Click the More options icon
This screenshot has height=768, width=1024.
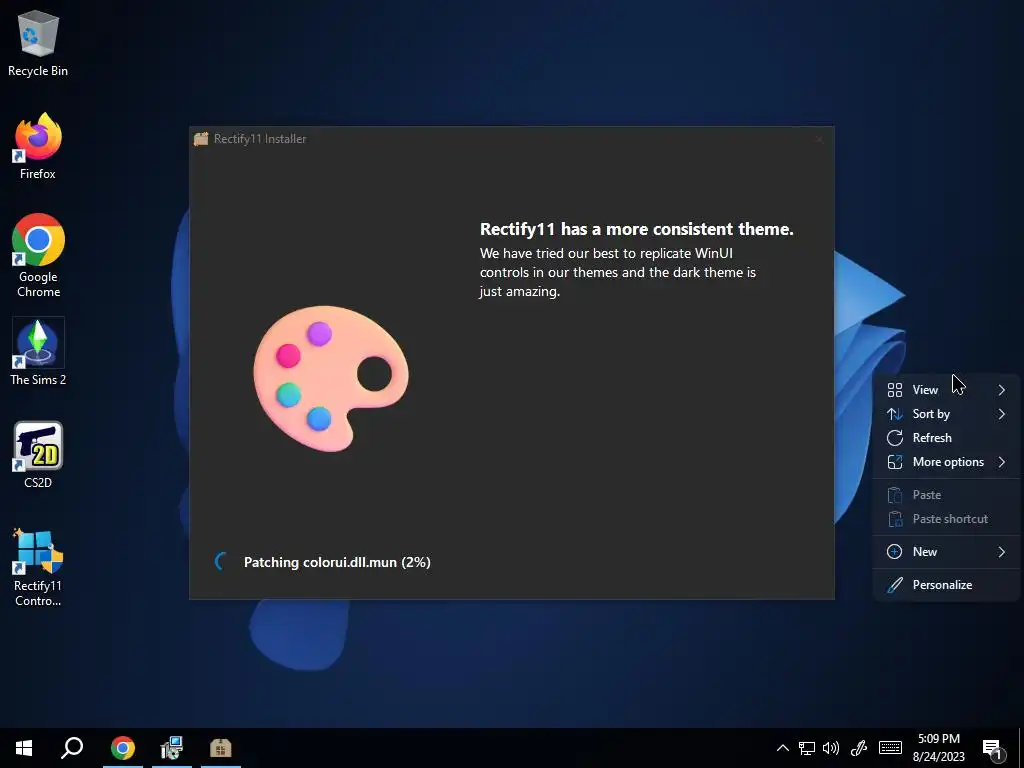coord(895,462)
